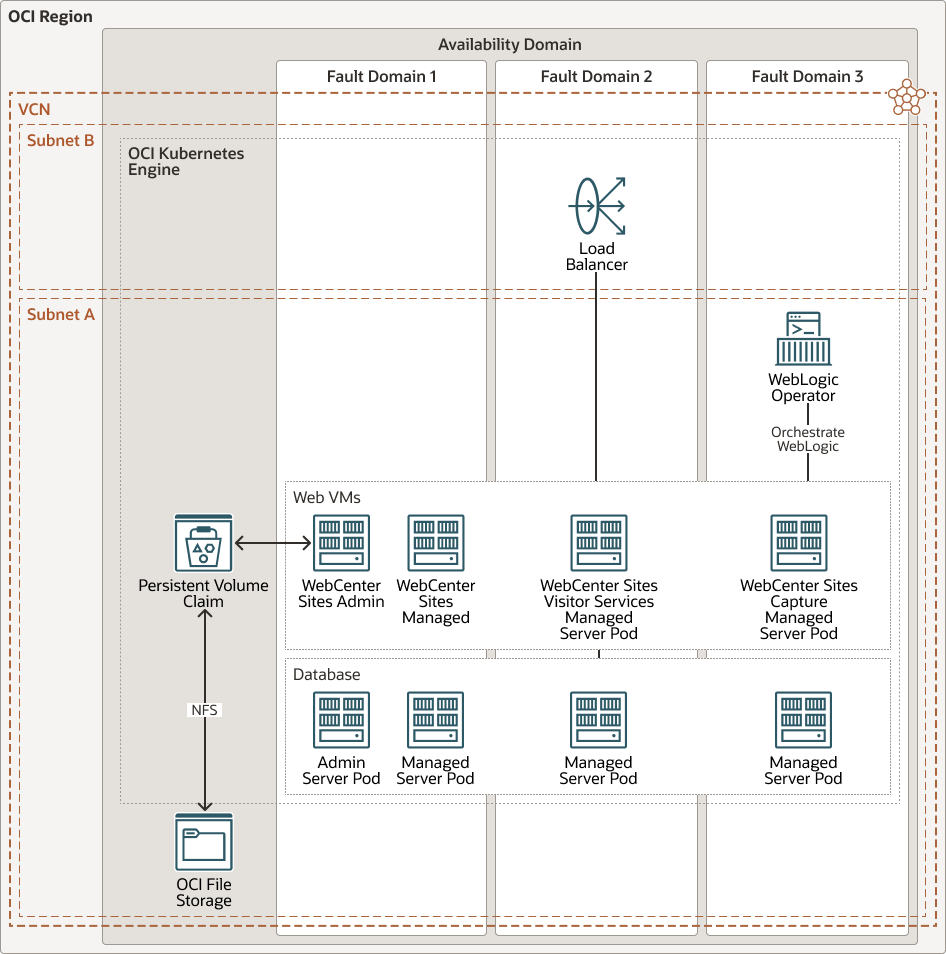
Task: Click the VCN network icon at corner
Action: click(x=906, y=97)
